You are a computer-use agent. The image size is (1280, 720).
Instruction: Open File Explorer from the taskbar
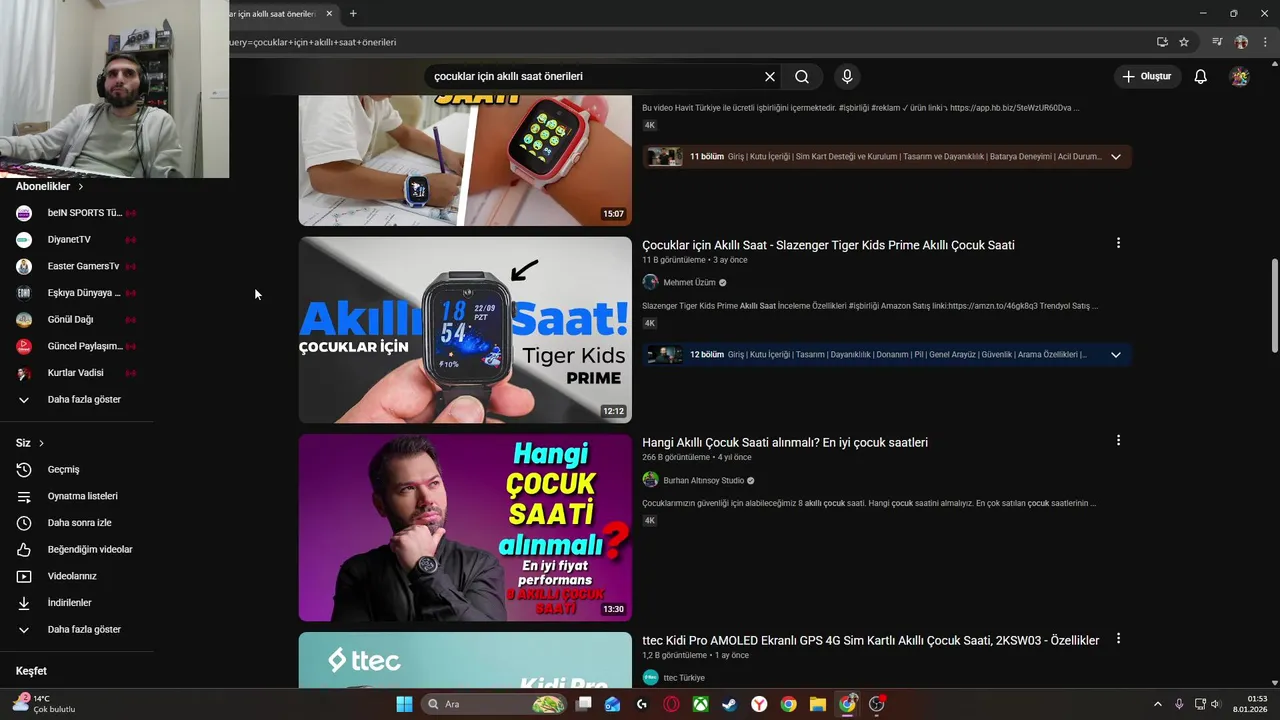point(817,704)
